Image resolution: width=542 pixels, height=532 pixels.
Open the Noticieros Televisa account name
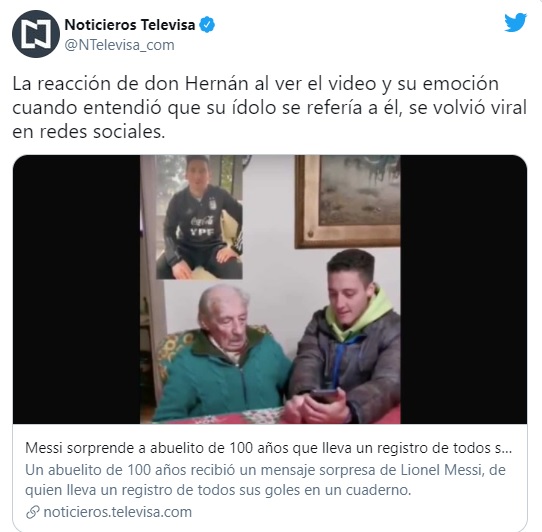[130, 25]
